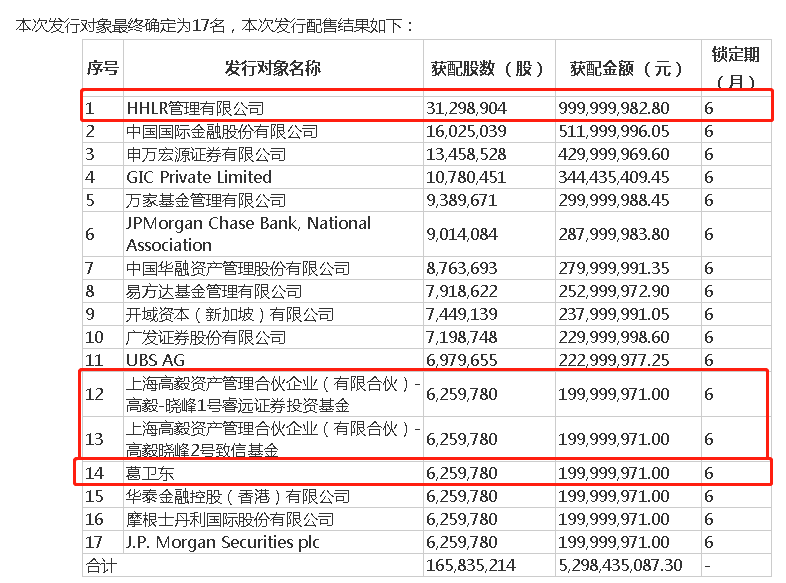
Task: Click the 获配金额（元） column header
Action: point(626,69)
